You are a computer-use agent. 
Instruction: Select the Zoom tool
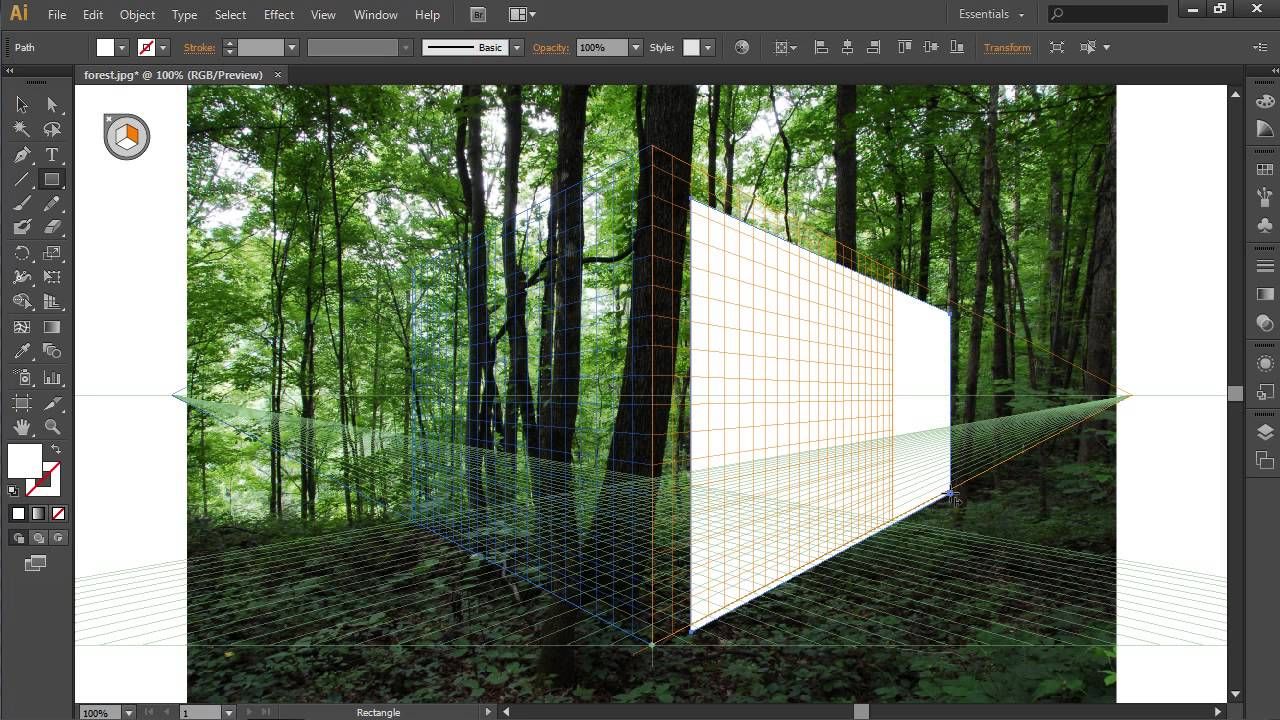coord(52,427)
